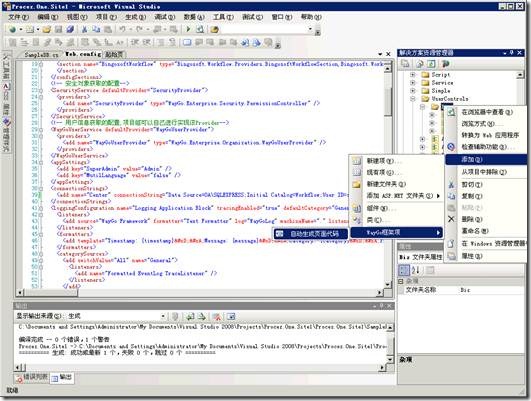Open the 窗口 (Window) menu
The width and height of the screenshot is (531, 401).
point(282,17)
